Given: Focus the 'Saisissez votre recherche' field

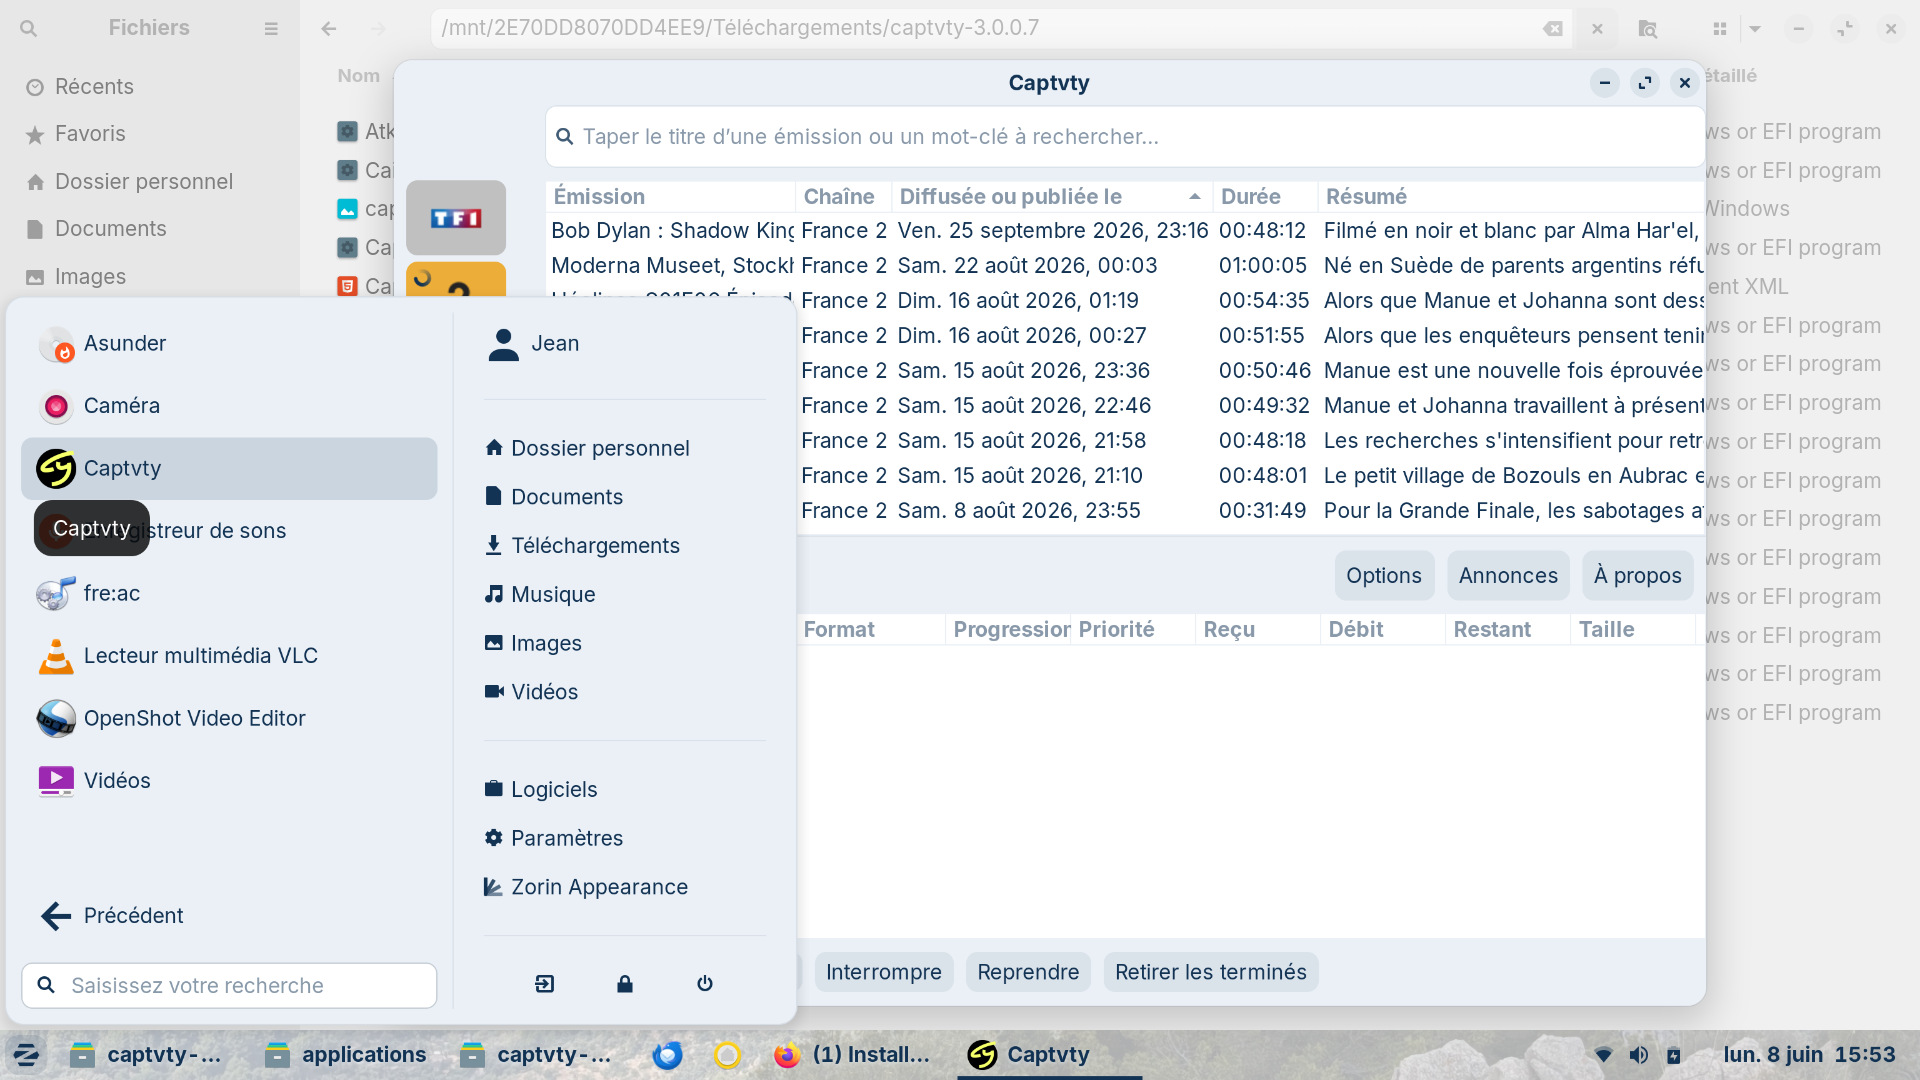Looking at the screenshot, I should click(x=229, y=986).
